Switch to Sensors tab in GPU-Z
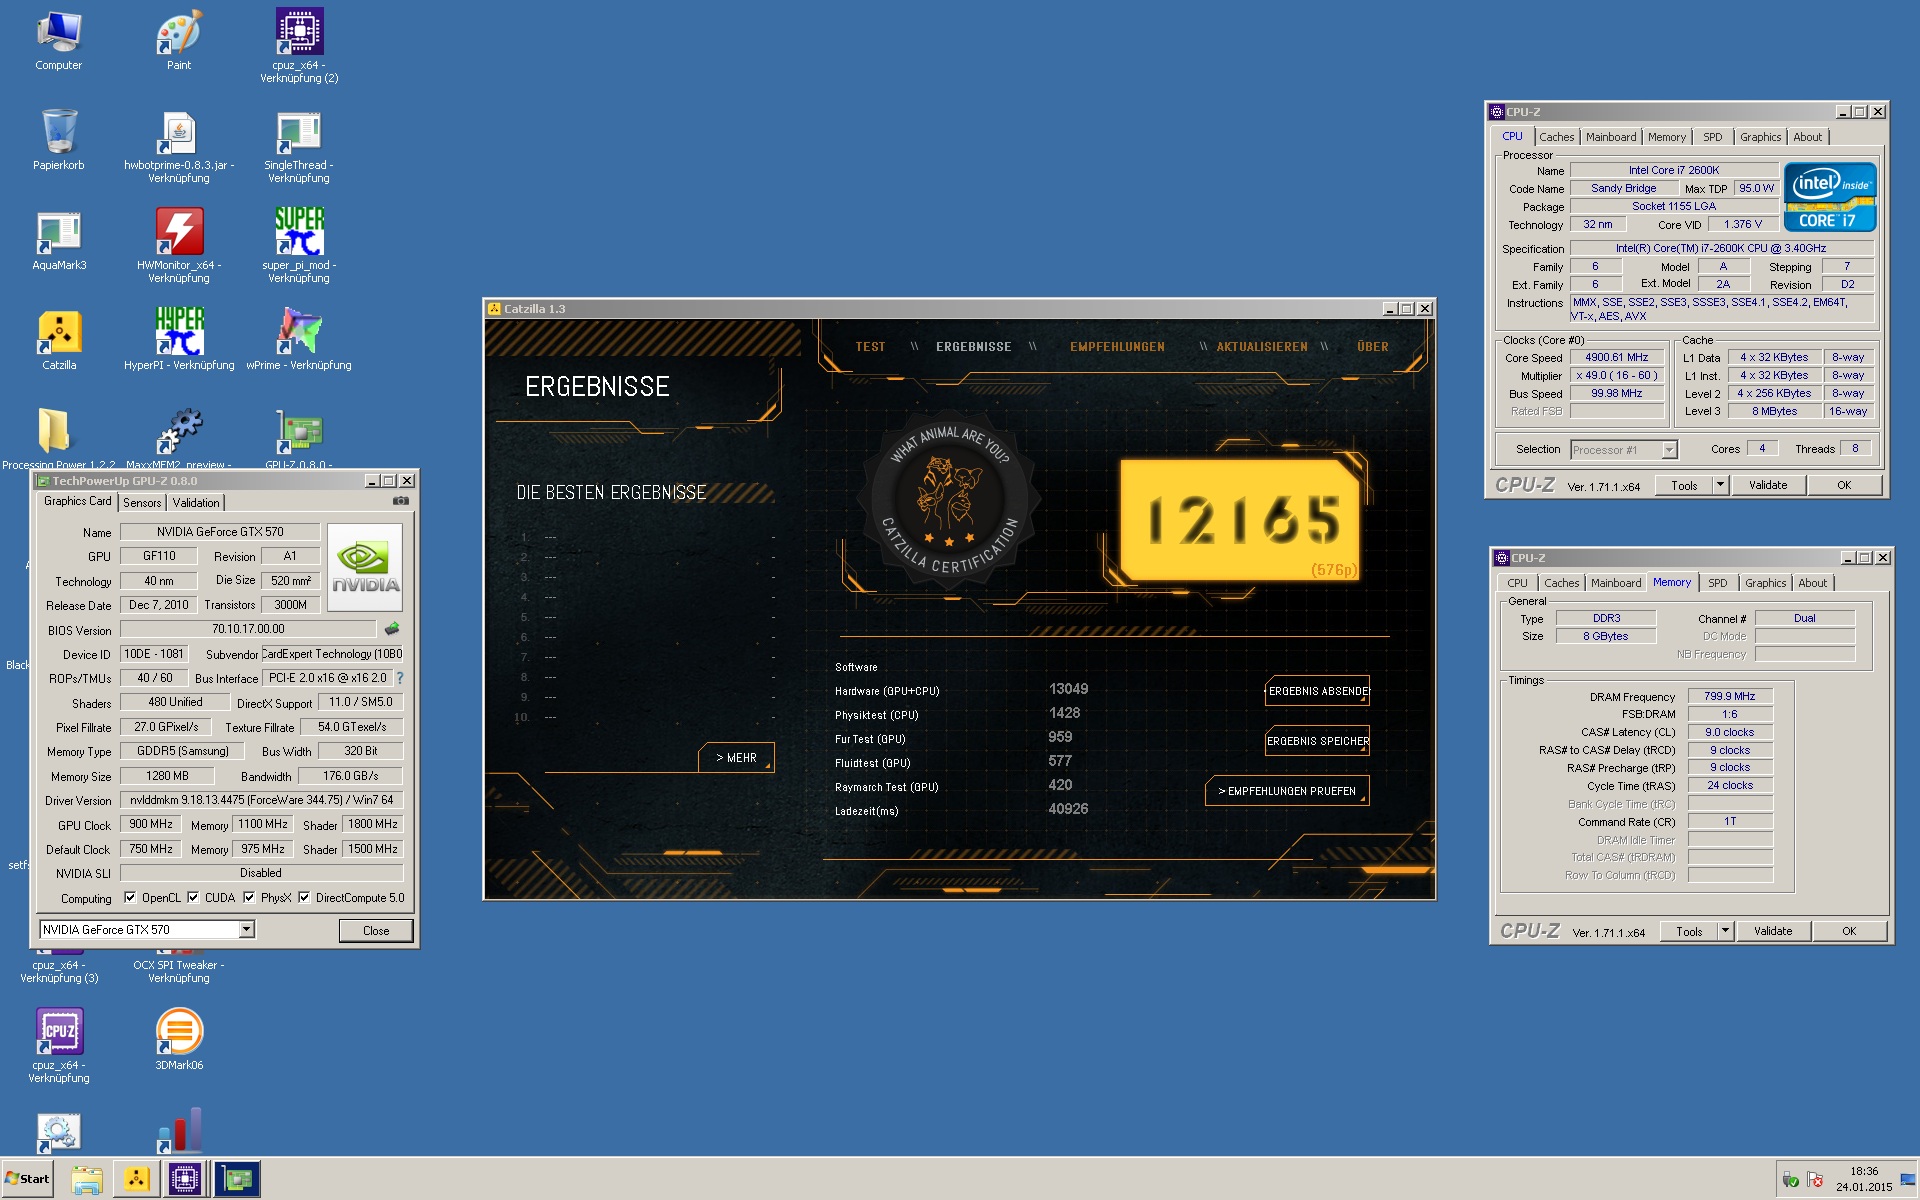This screenshot has height=1200, width=1920. click(142, 503)
